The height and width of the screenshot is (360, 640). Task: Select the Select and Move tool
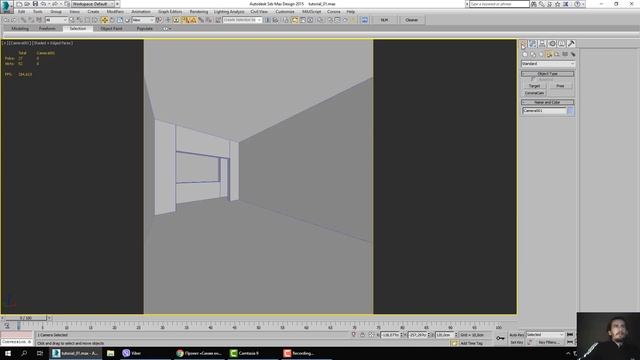[x=105, y=20]
